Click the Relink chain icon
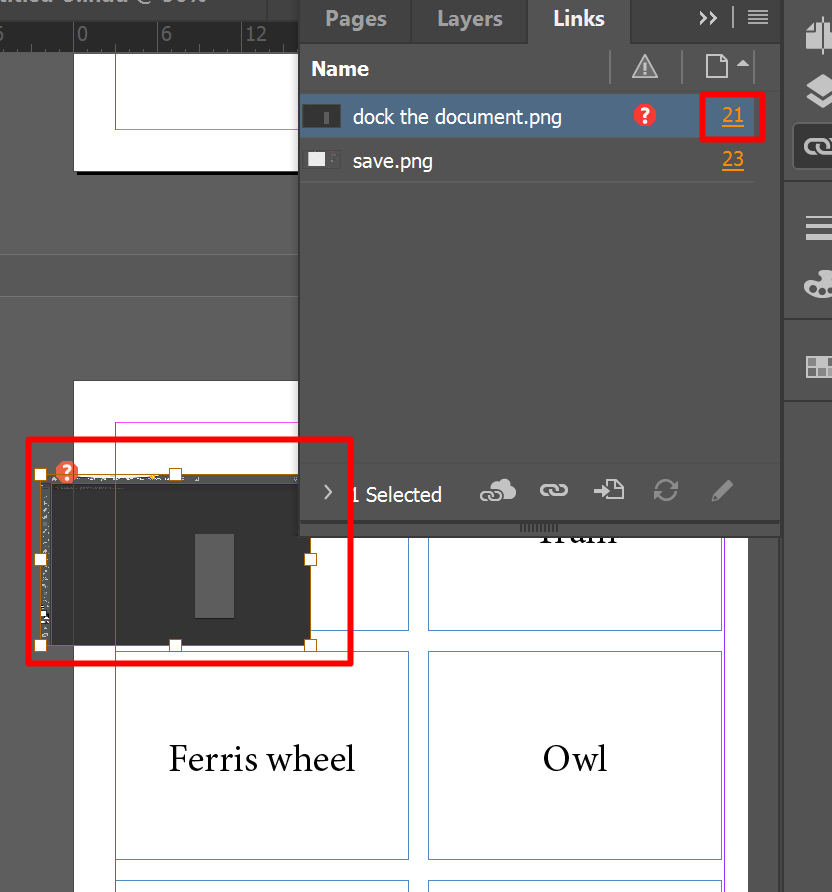The height and width of the screenshot is (892, 832). [554, 490]
